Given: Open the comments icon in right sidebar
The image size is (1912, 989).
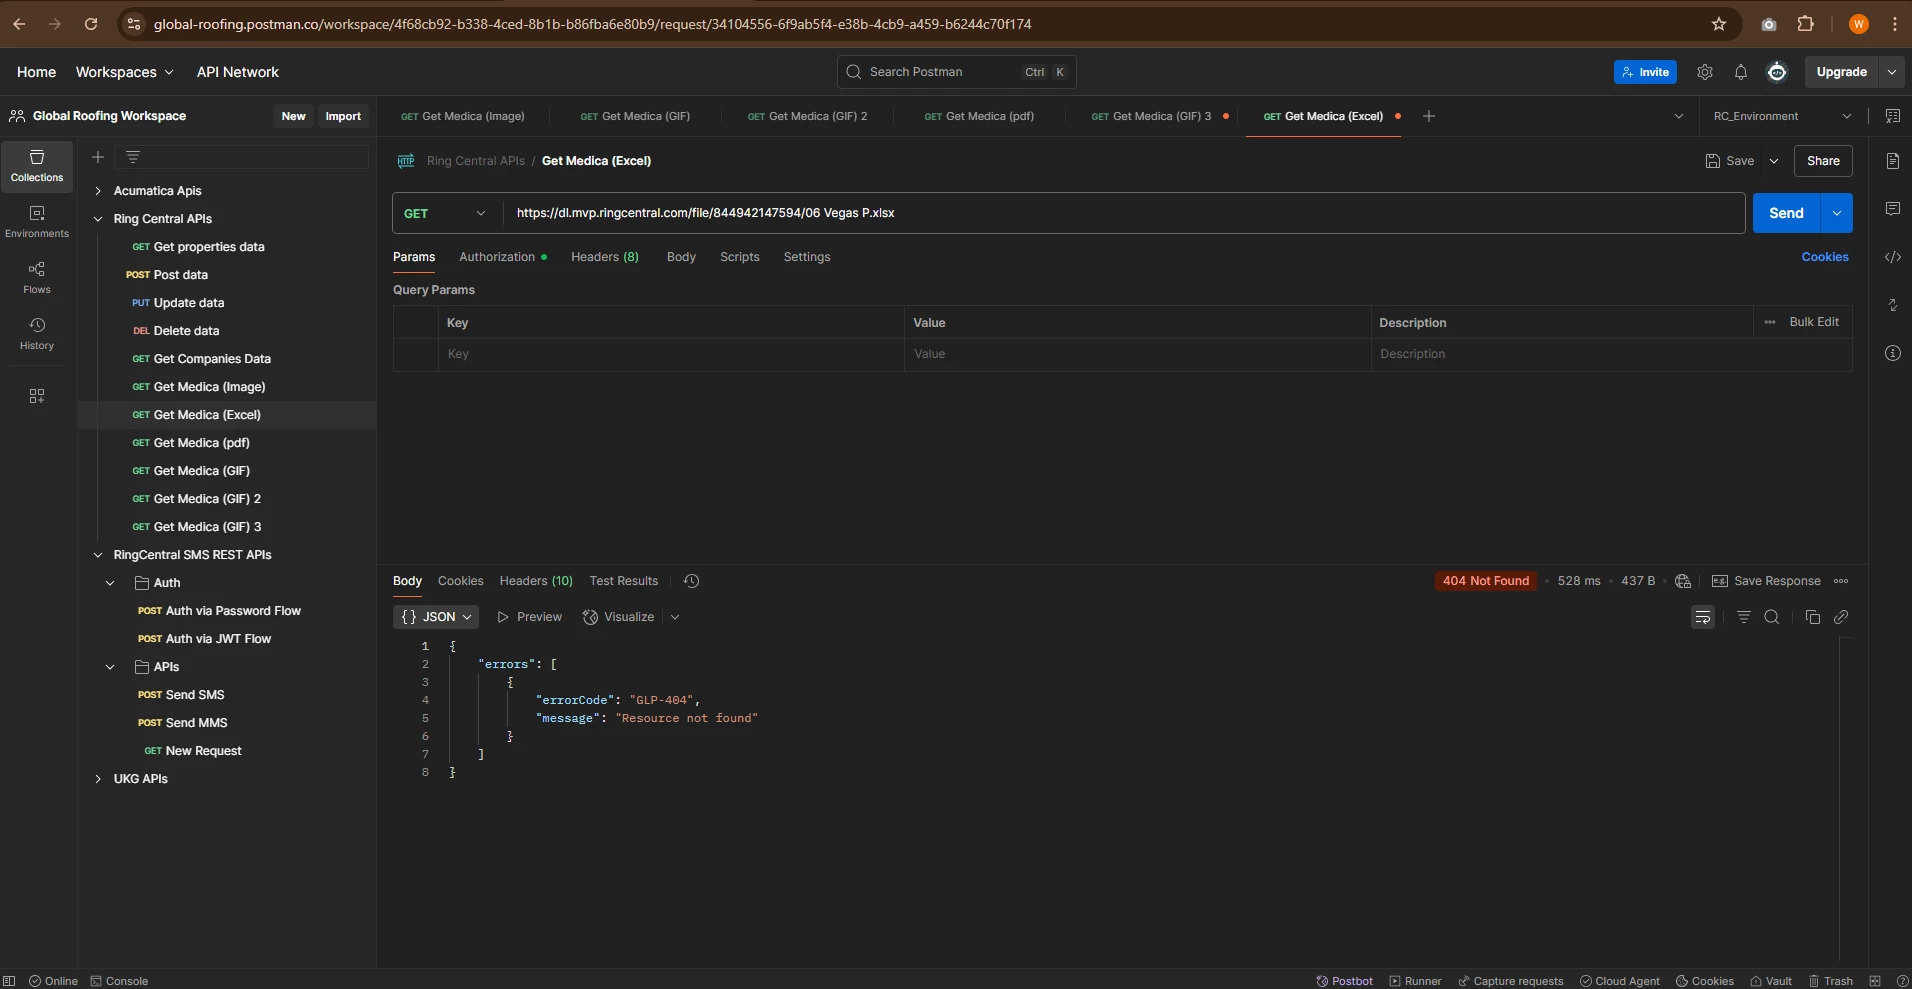Looking at the screenshot, I should (x=1892, y=209).
